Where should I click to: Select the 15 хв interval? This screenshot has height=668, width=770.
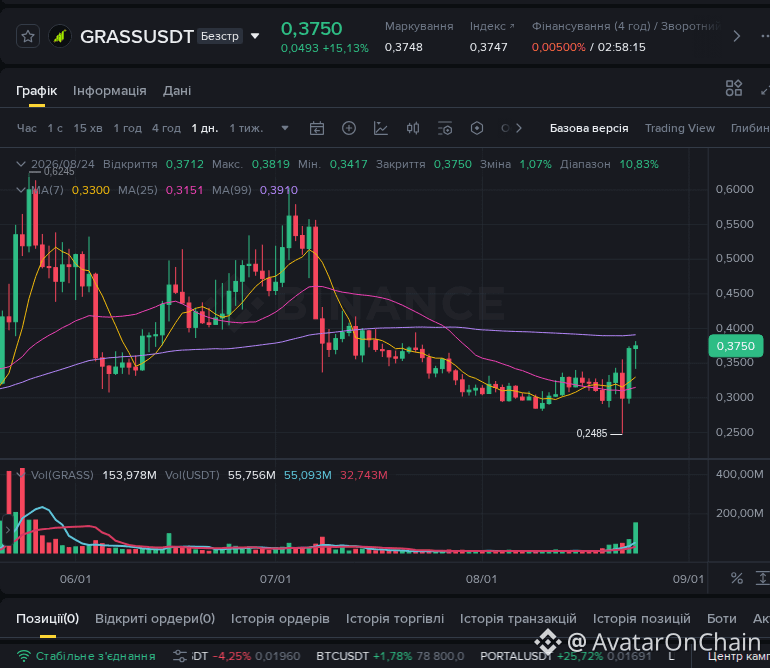(88, 128)
